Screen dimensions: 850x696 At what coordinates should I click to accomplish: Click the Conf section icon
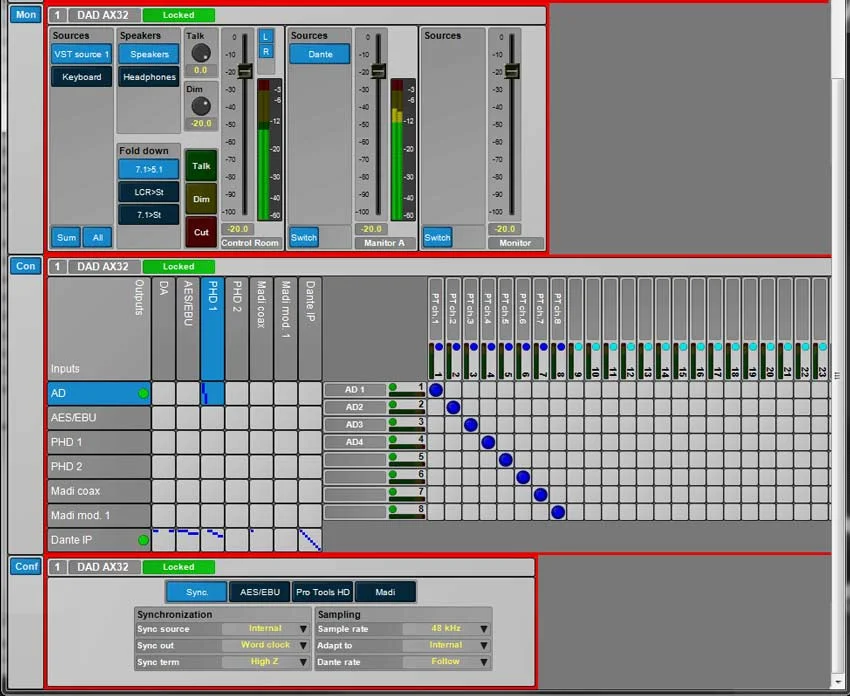pos(25,566)
